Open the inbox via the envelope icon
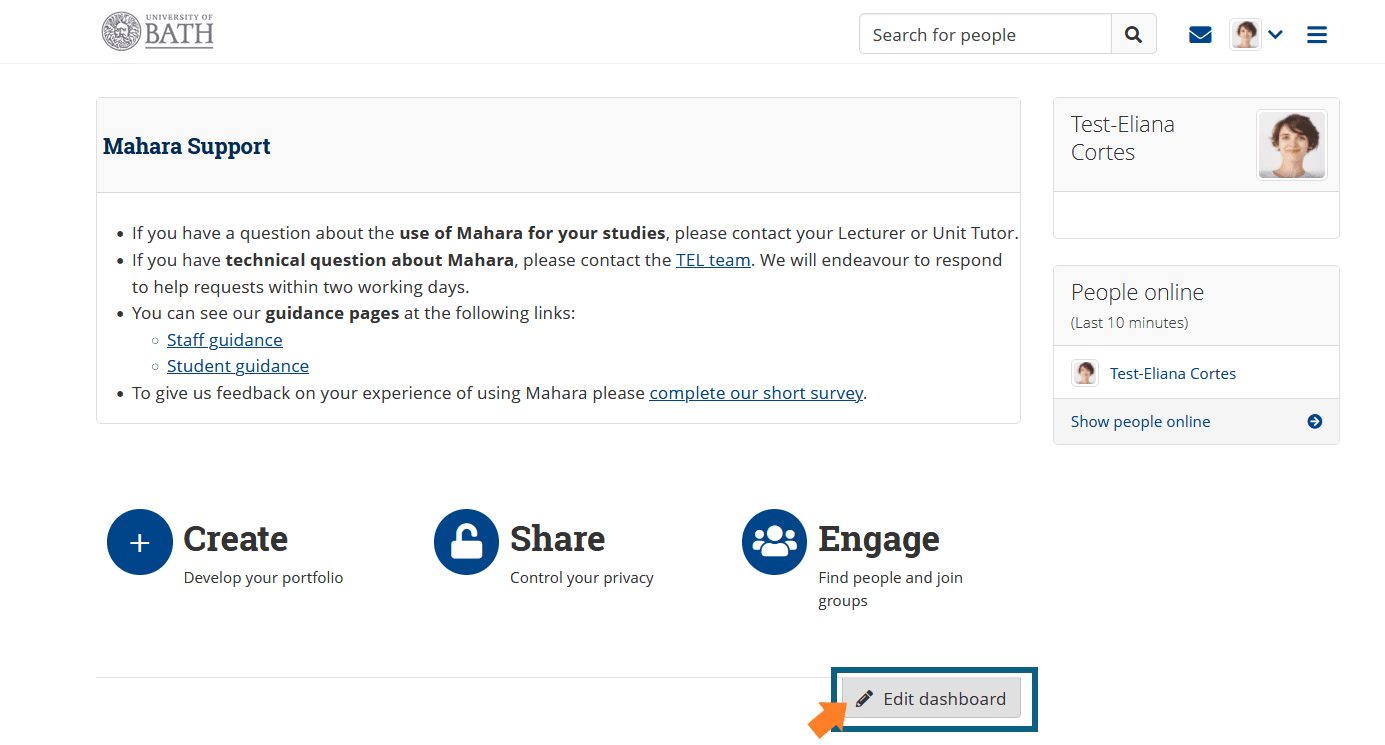The width and height of the screenshot is (1385, 745). click(x=1199, y=33)
